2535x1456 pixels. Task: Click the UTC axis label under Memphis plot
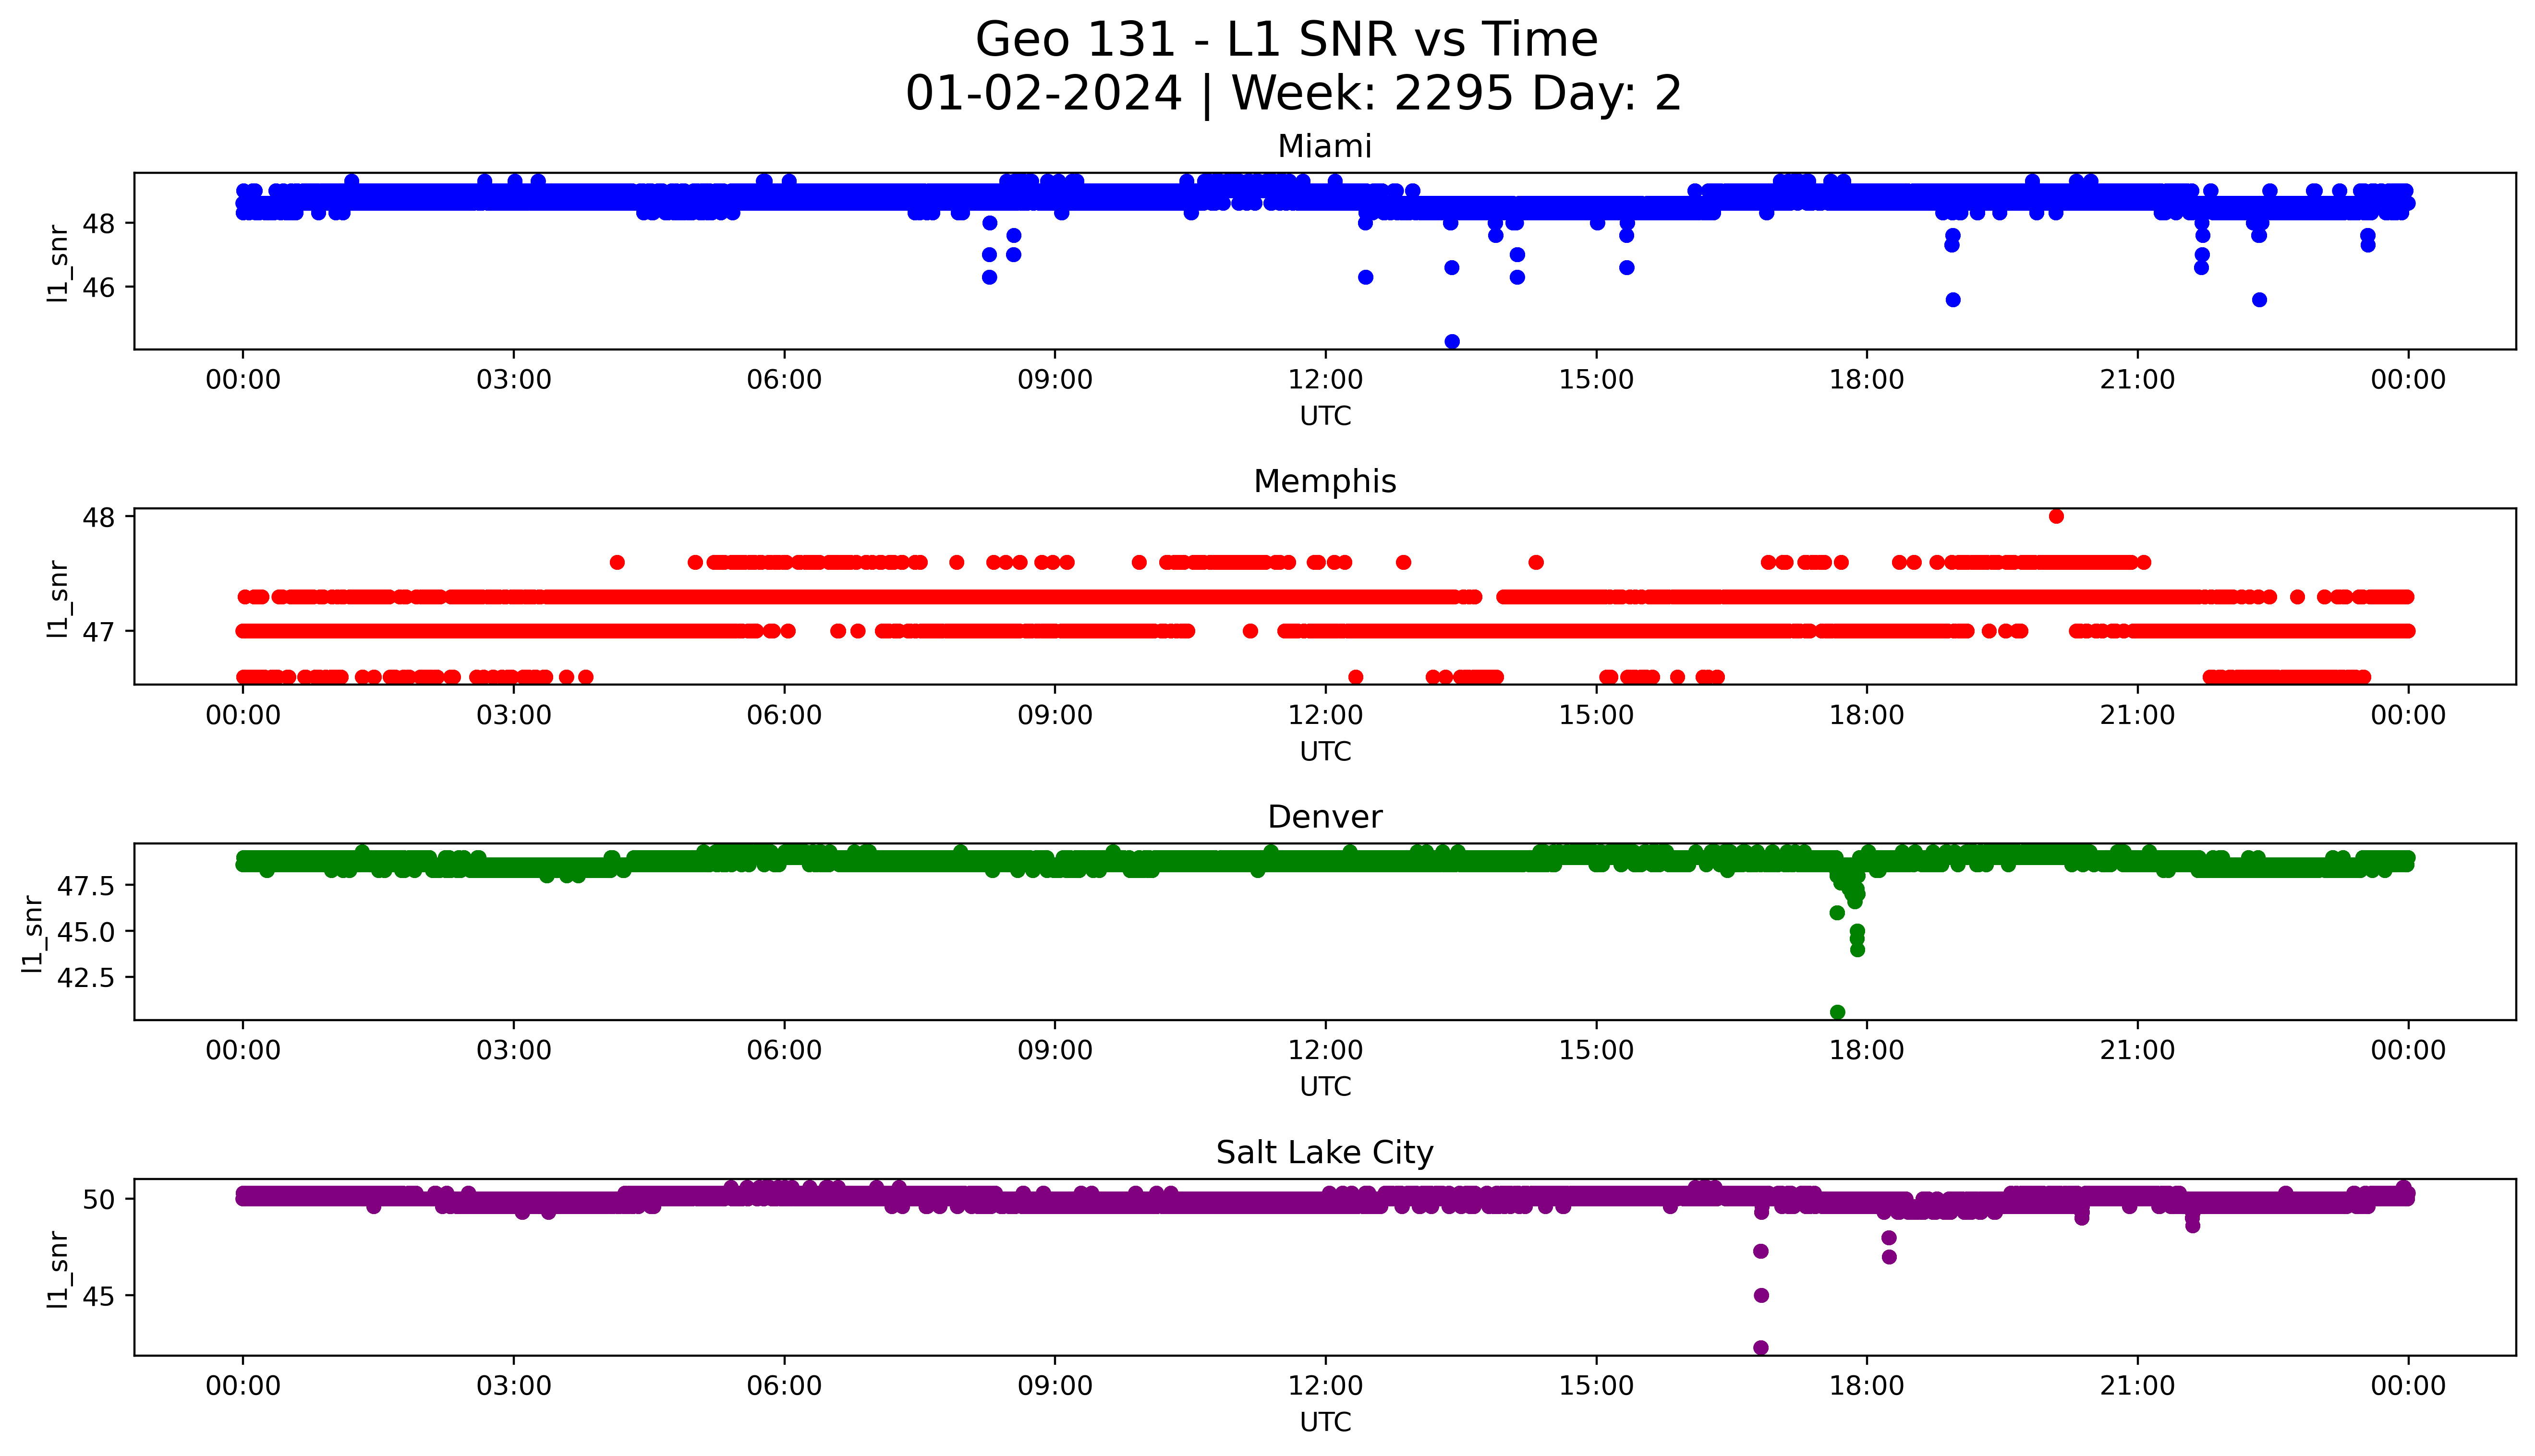(1325, 751)
